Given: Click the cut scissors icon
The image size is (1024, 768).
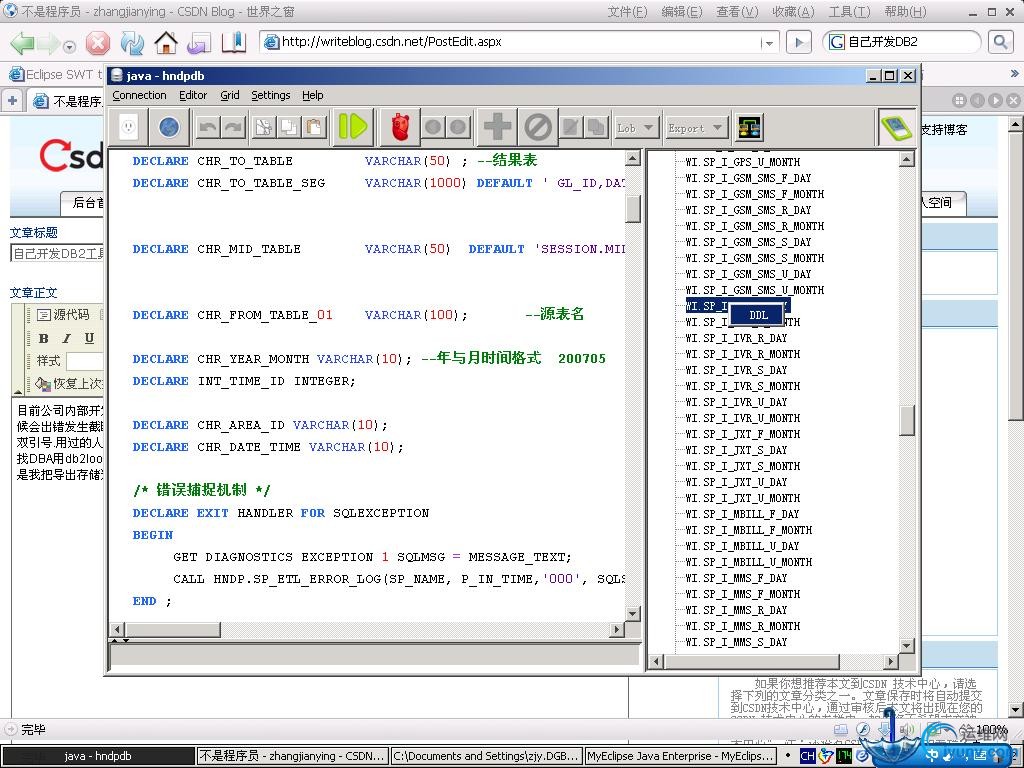Looking at the screenshot, I should click(263, 127).
